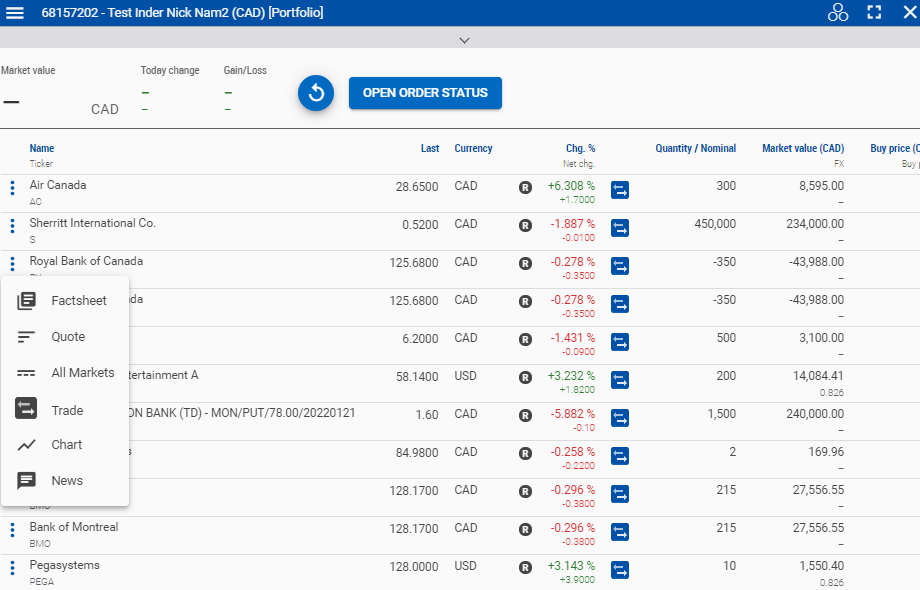Click the three-circles linking icon in the header
This screenshot has width=920, height=590.
(837, 12)
